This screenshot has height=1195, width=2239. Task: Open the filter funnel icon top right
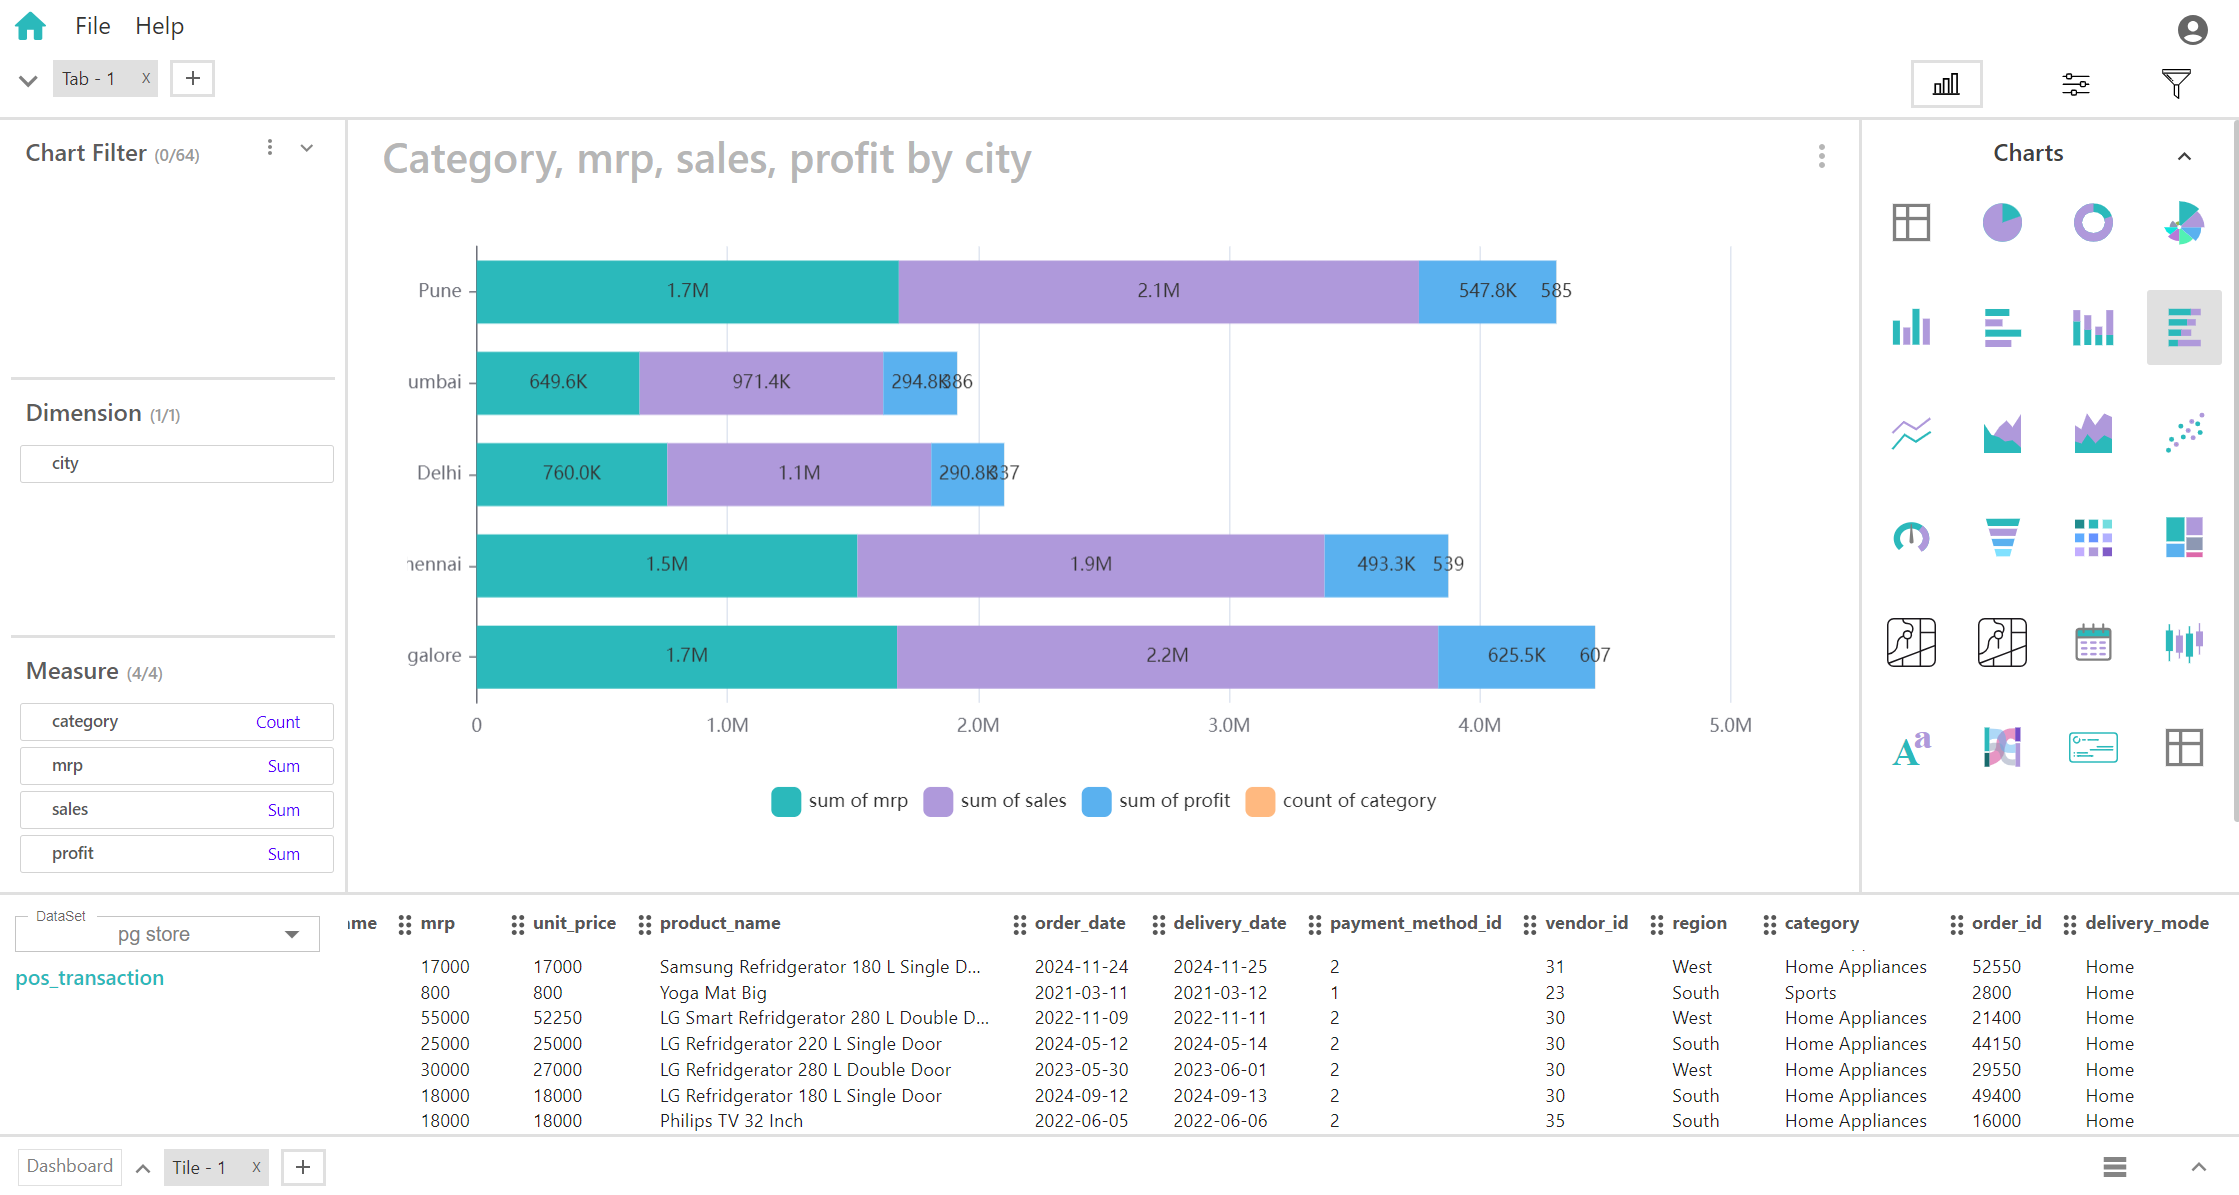pyautogui.click(x=2175, y=84)
